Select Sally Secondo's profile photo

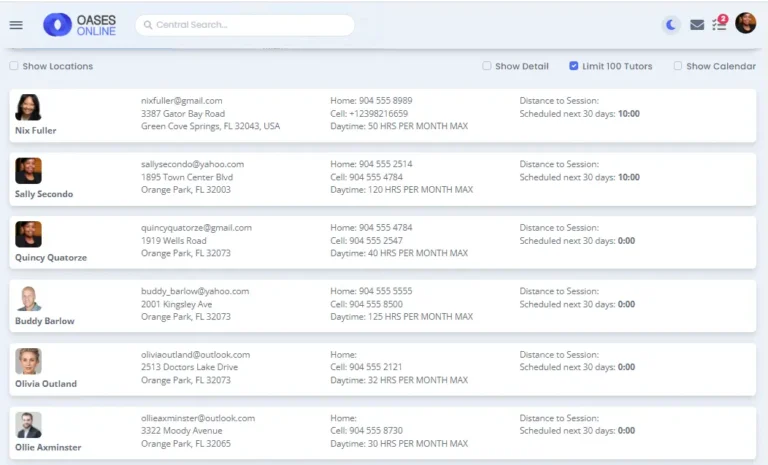pos(28,171)
